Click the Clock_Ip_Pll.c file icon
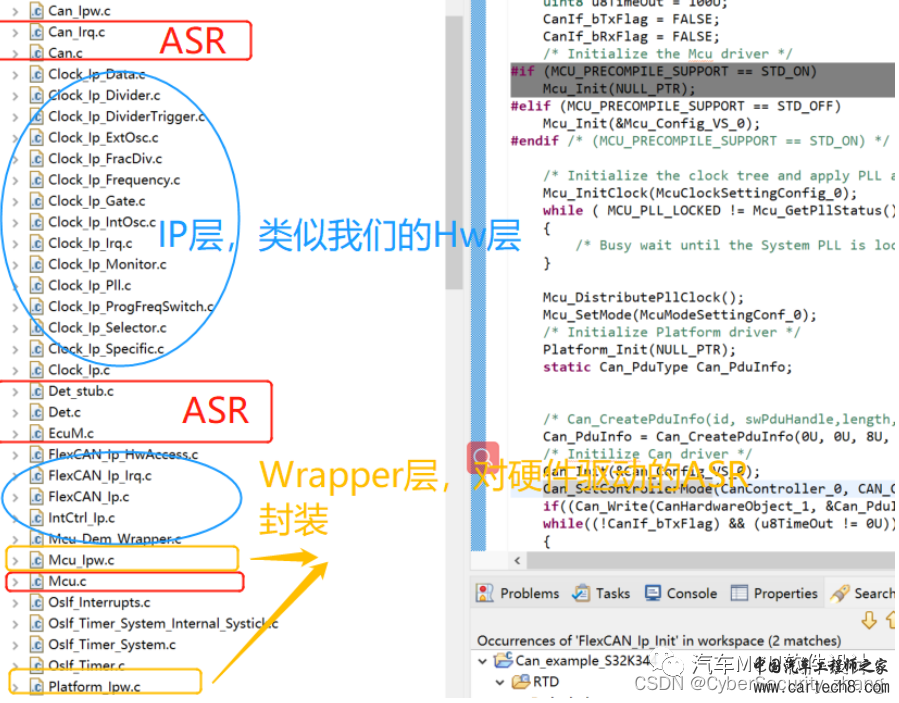 37,286
